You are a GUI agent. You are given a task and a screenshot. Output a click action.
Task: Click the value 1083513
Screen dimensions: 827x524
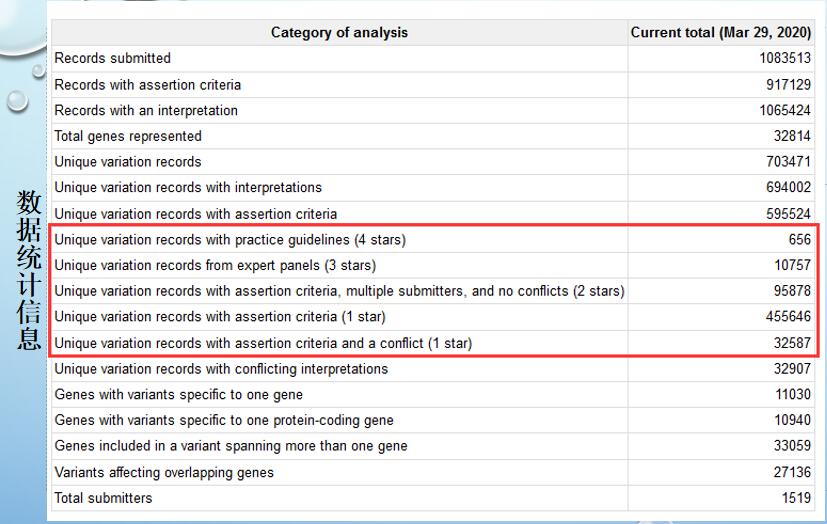pos(784,58)
